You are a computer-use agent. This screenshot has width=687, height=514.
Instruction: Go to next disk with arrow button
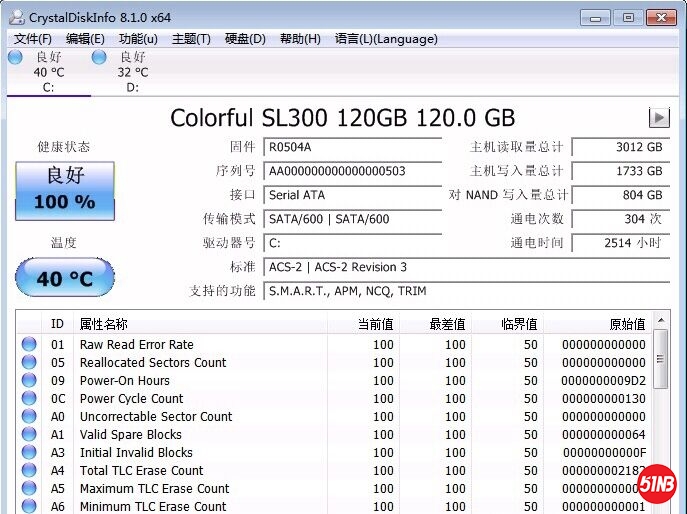click(659, 117)
